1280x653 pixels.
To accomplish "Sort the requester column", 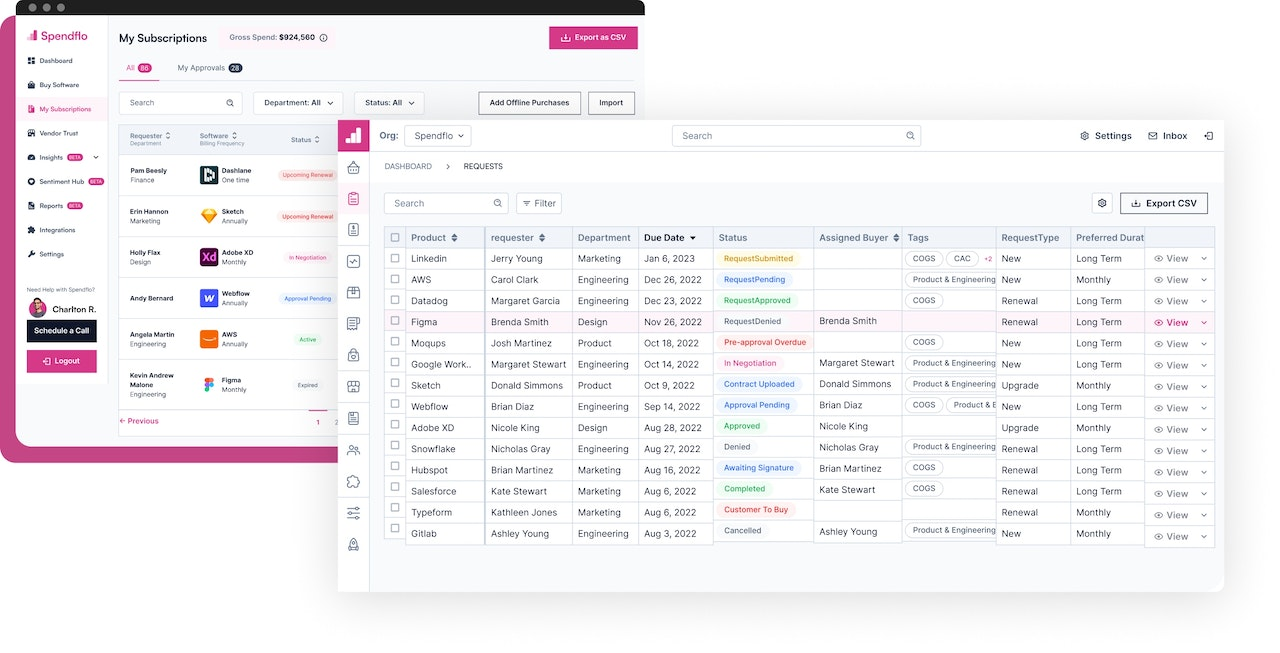I will coord(542,238).
